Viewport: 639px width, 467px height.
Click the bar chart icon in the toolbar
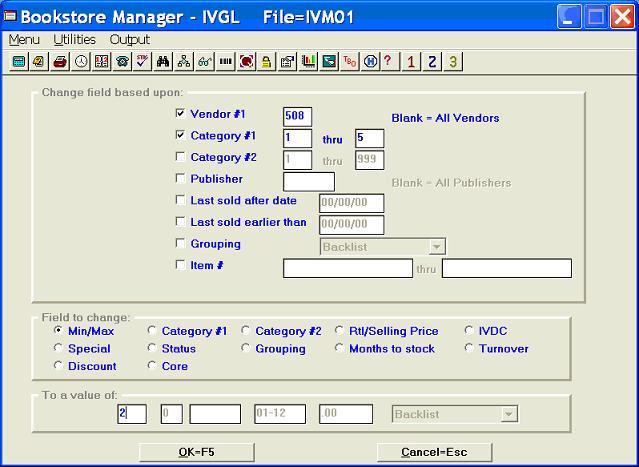[307, 61]
